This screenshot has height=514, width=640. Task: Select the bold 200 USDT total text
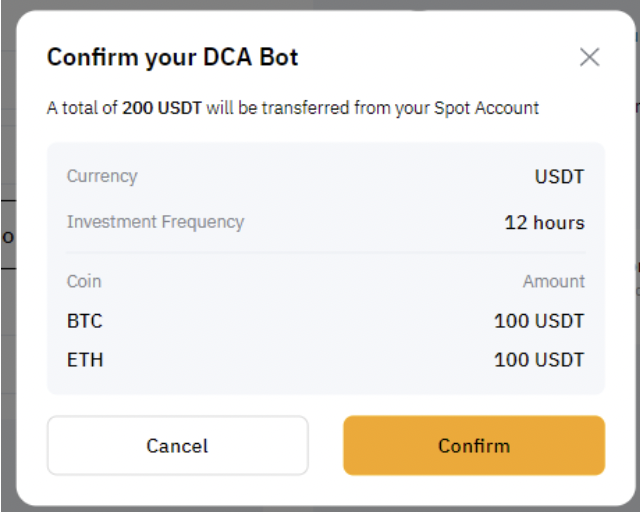162,108
